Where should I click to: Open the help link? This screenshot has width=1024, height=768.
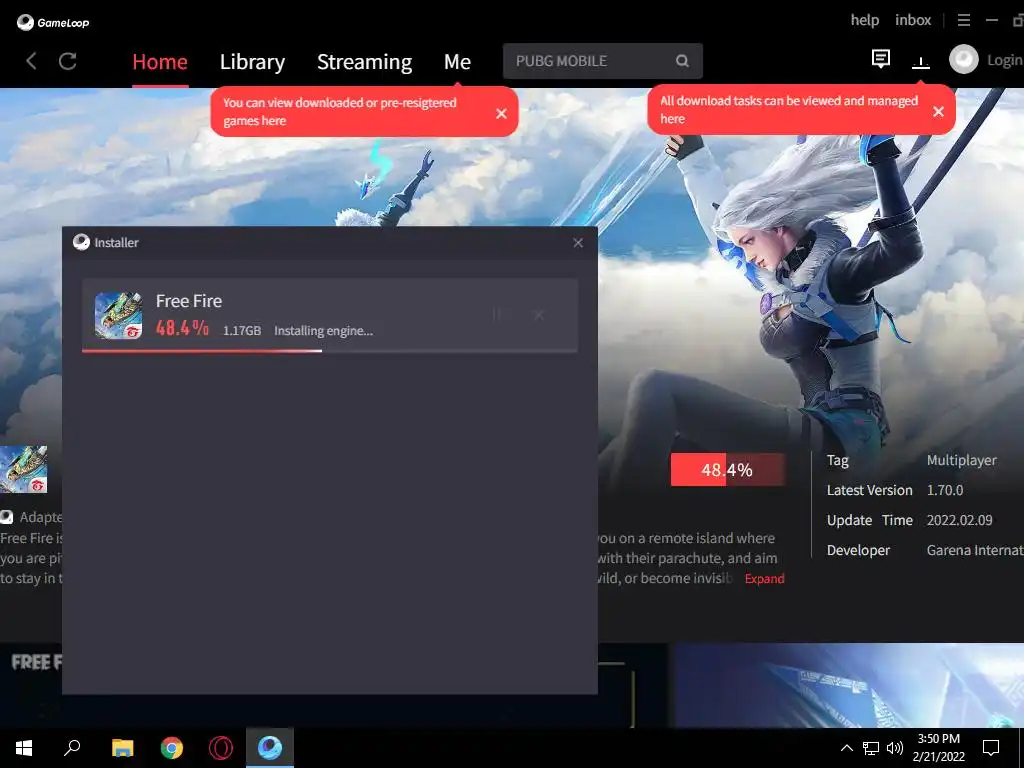[x=865, y=20]
